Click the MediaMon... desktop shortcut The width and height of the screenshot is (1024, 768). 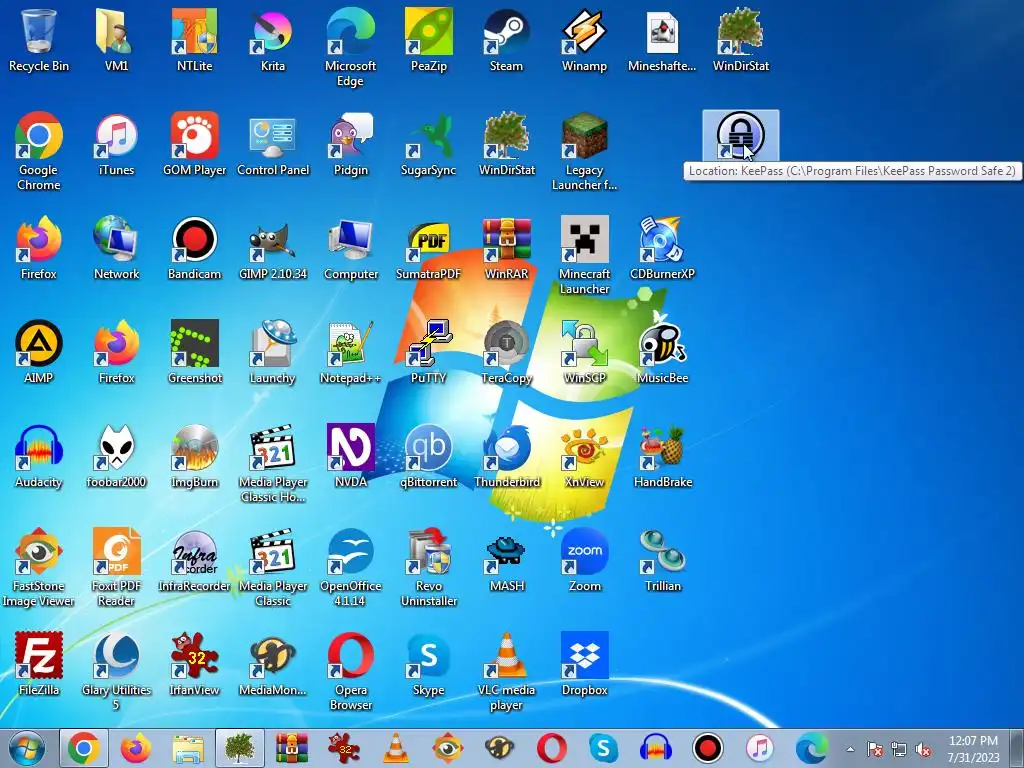272,664
